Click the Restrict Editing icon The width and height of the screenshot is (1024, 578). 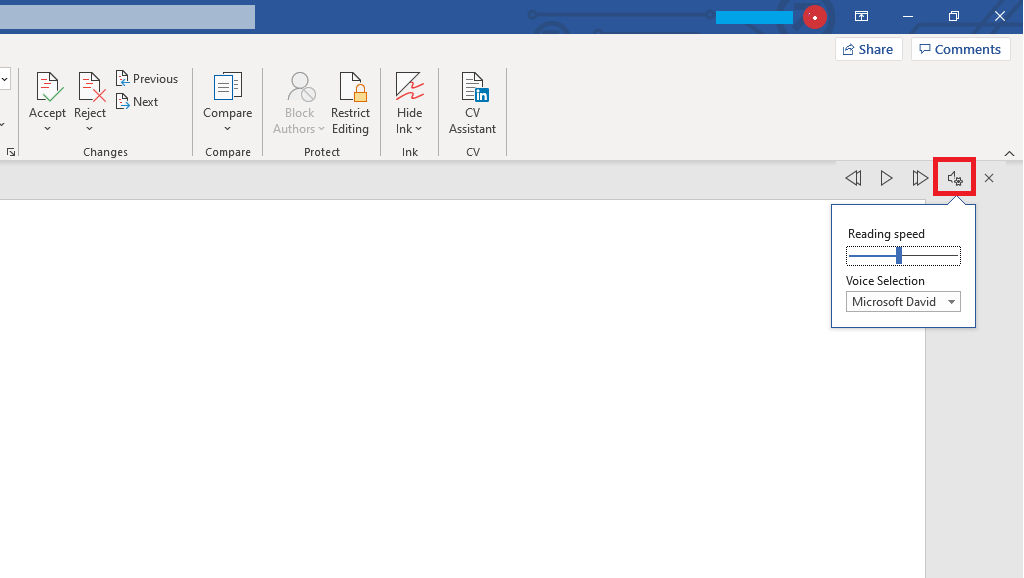coord(350,87)
